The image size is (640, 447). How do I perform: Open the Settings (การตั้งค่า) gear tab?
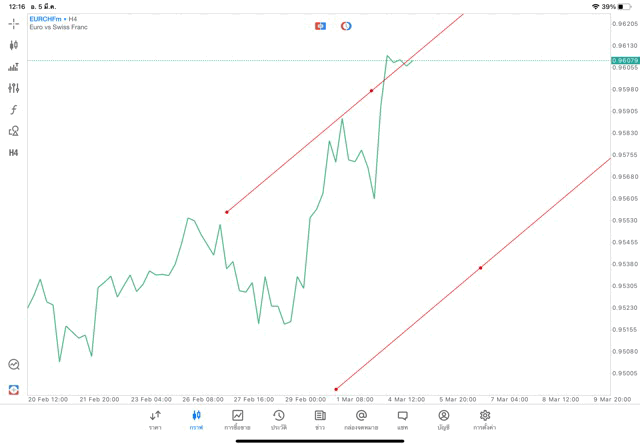pyautogui.click(x=485, y=419)
